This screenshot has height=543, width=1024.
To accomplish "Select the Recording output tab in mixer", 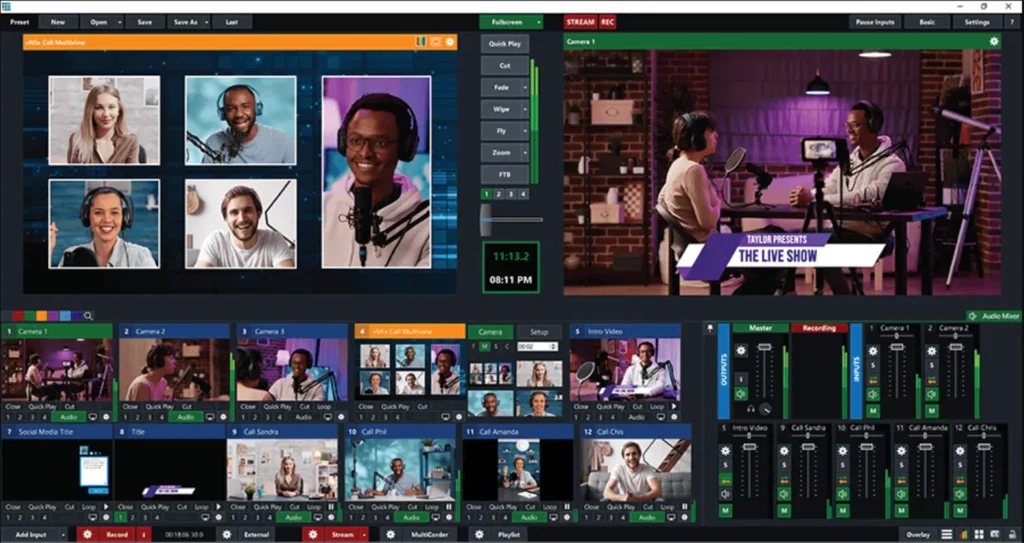I will 820,328.
